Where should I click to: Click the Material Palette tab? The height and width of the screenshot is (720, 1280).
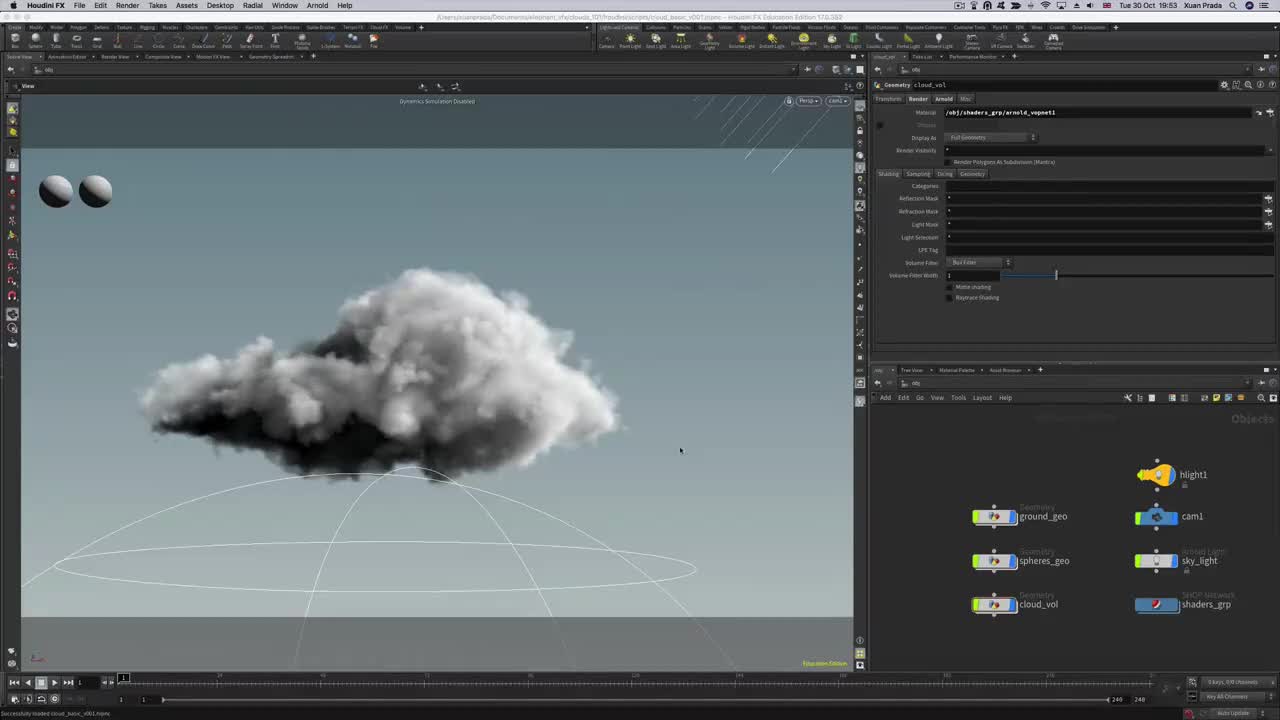pyautogui.click(x=956, y=370)
